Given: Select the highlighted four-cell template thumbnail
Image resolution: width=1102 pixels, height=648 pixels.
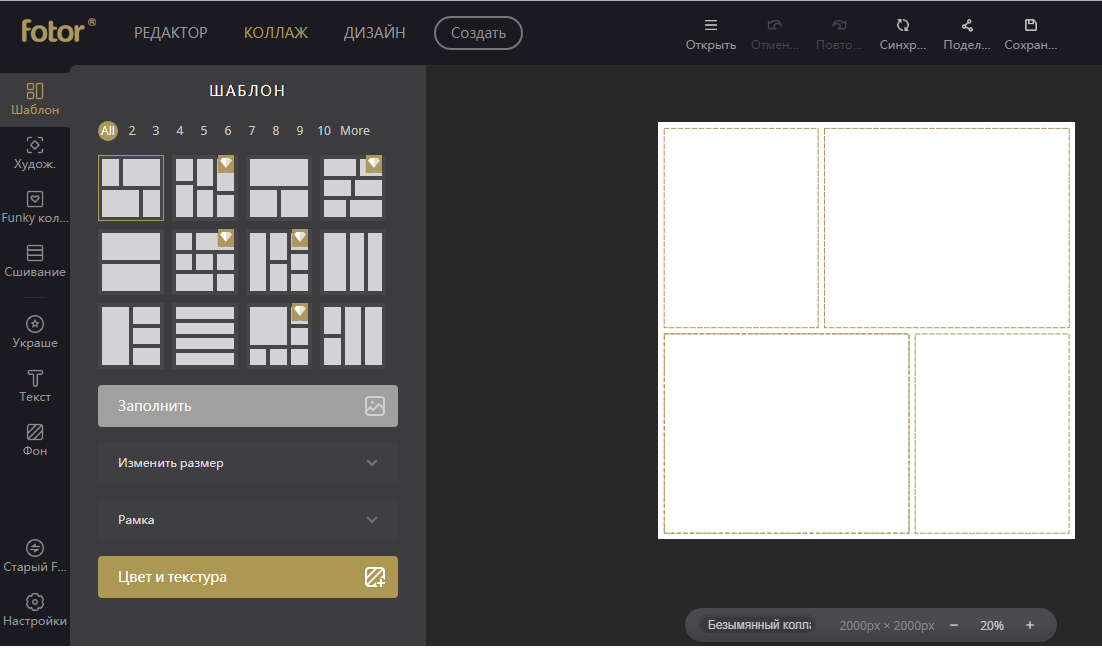Looking at the screenshot, I should pos(131,188).
